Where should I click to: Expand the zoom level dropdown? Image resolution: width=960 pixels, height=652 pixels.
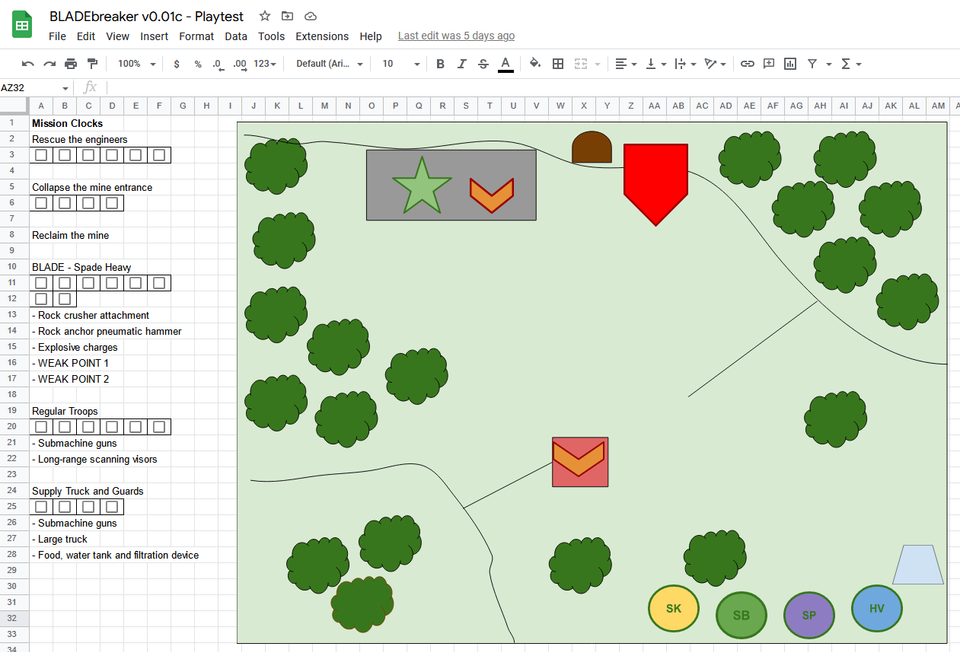133,63
